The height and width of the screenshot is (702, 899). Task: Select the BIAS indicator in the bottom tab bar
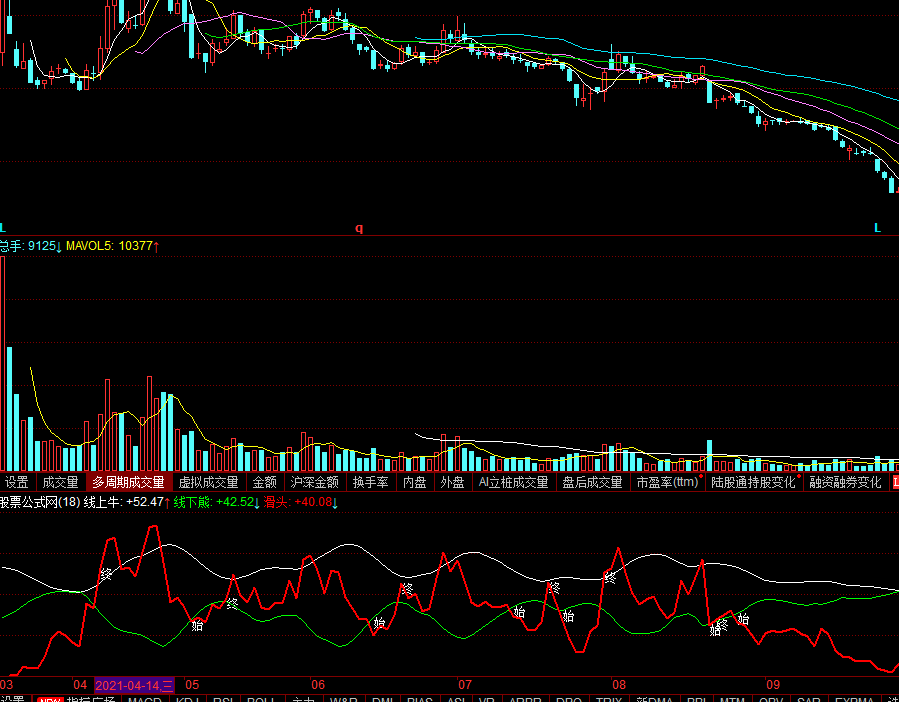(x=420, y=699)
